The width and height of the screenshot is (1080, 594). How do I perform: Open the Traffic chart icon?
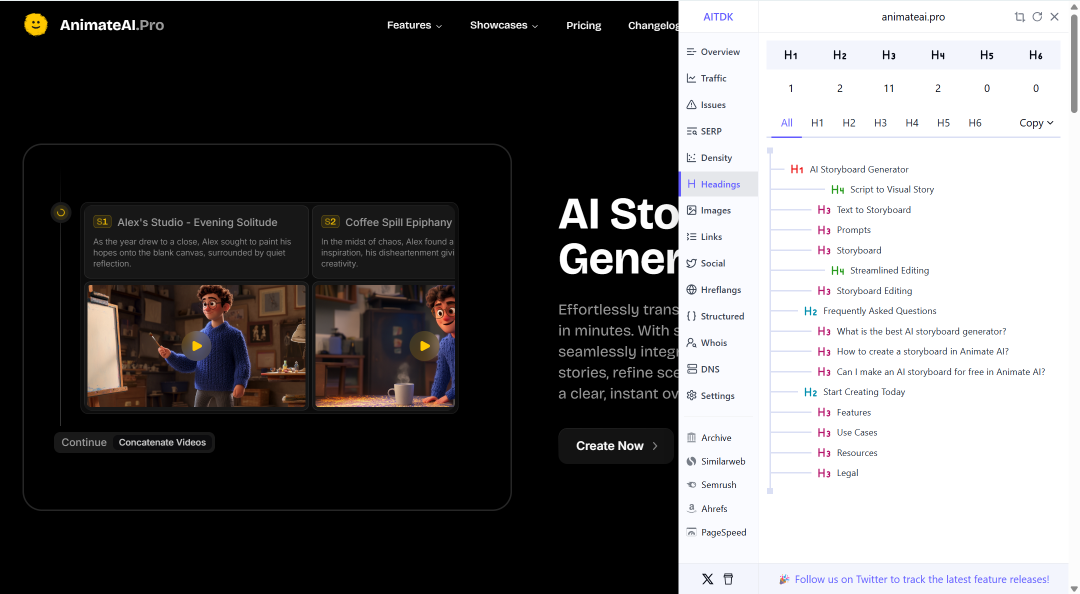point(691,78)
